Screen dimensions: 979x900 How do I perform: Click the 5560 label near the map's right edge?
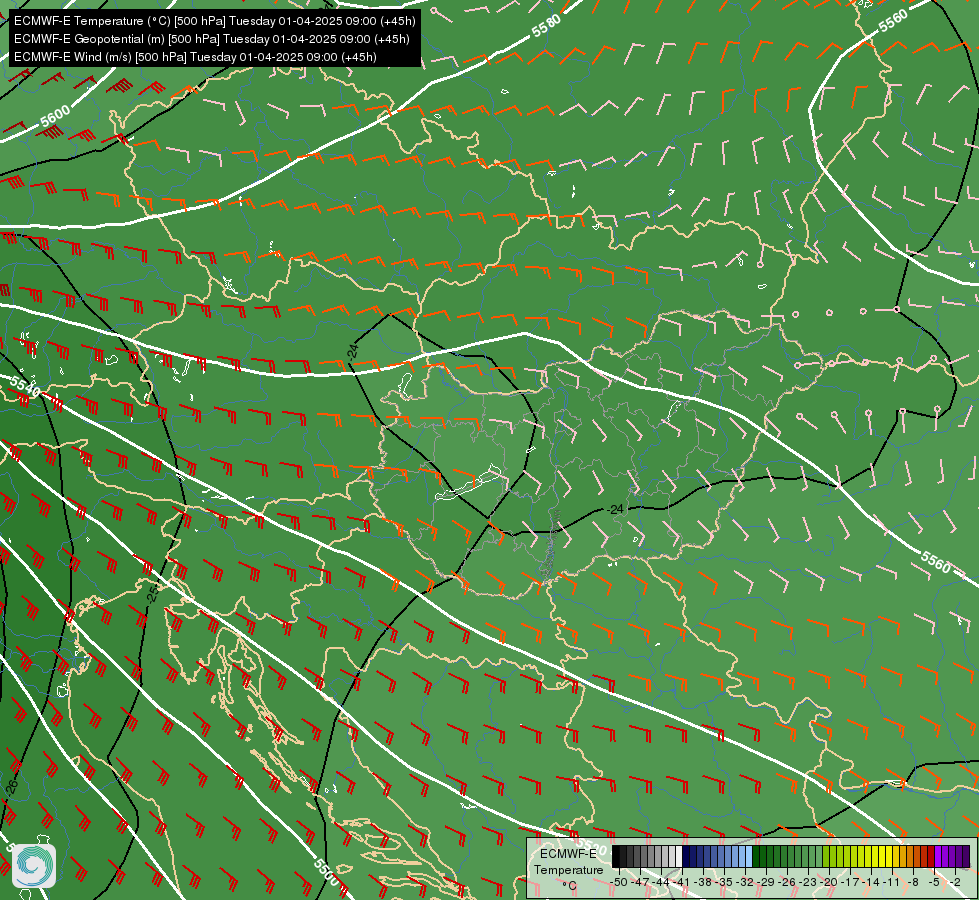point(935,561)
